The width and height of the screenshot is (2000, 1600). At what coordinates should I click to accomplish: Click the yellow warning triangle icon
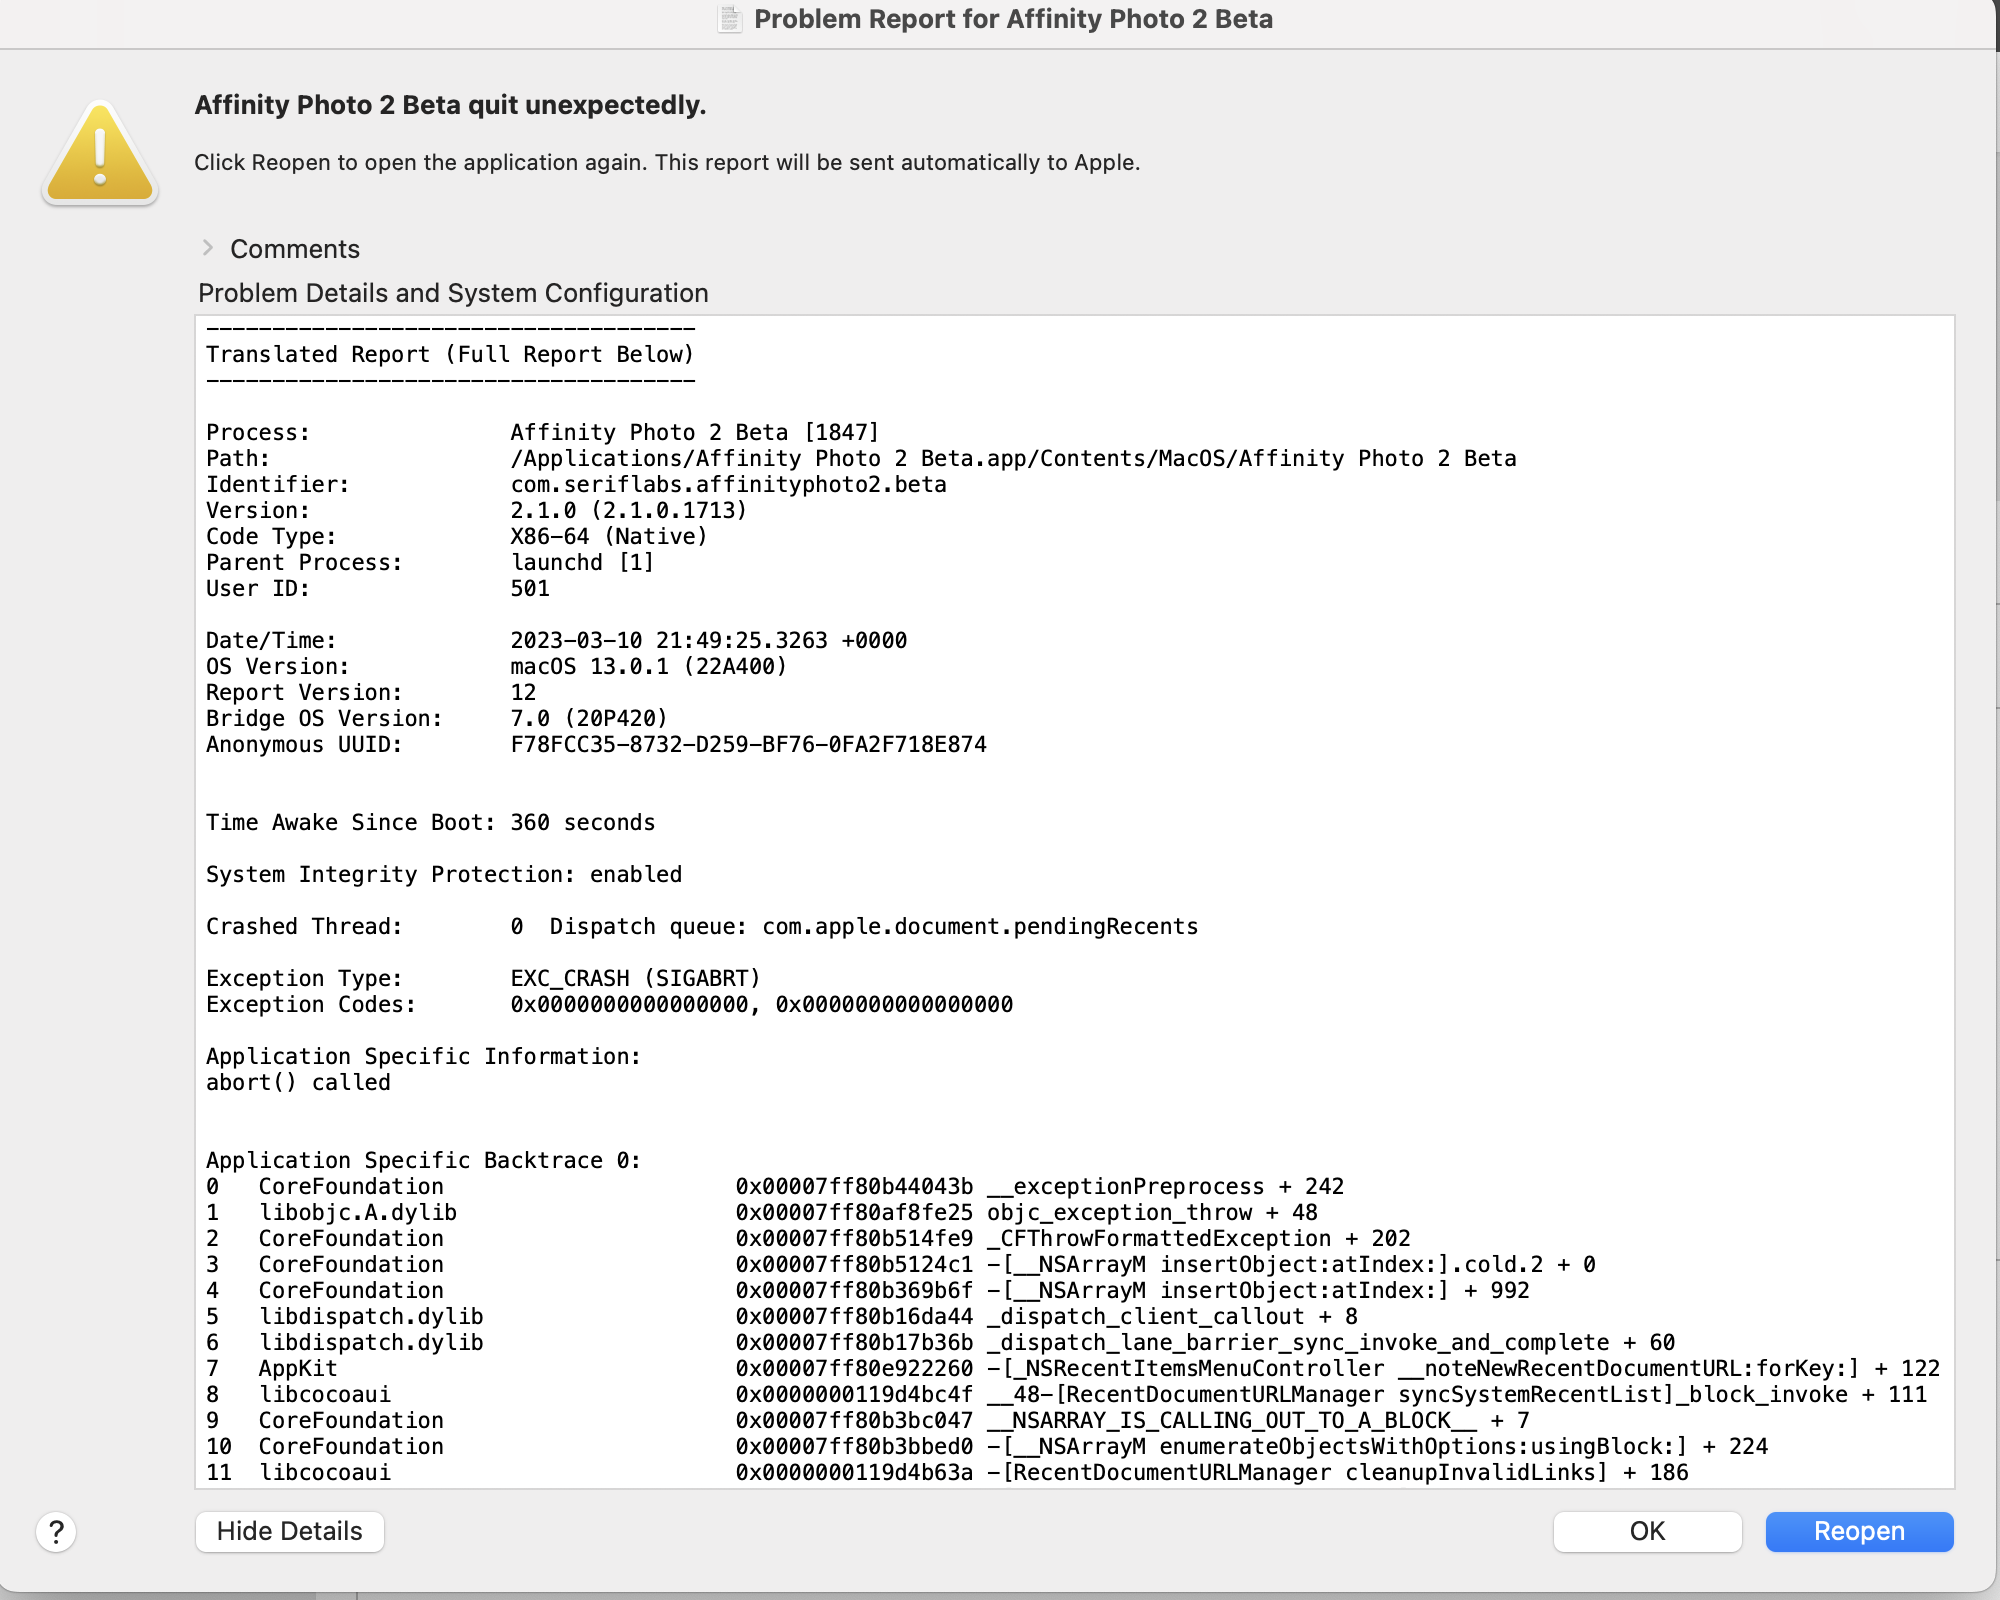[100, 154]
